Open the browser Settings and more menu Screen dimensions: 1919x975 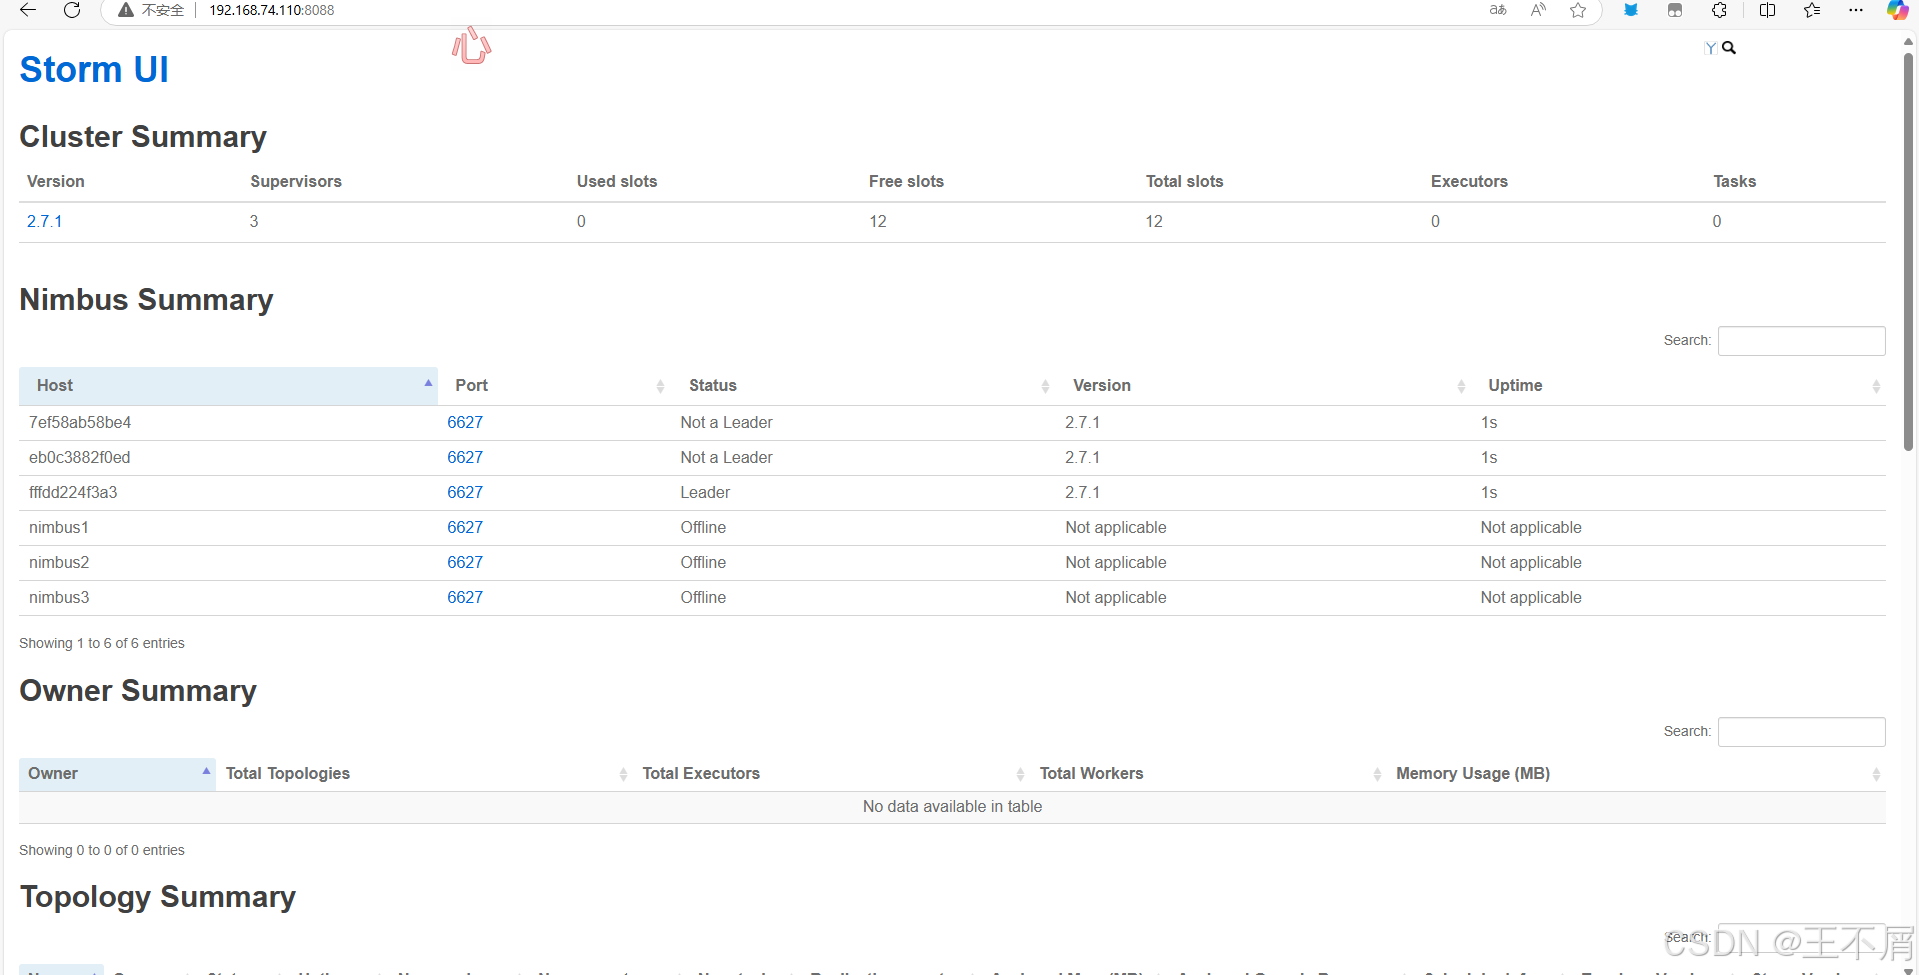tap(1856, 10)
